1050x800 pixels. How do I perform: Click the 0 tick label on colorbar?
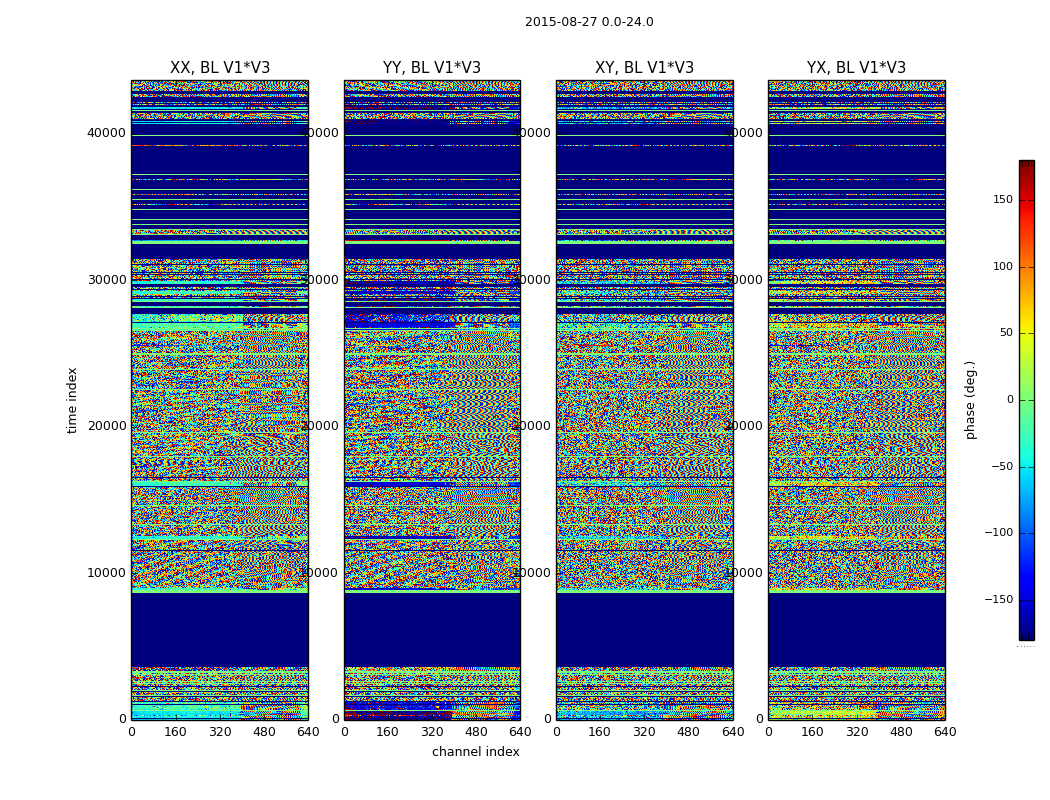click(x=1010, y=400)
